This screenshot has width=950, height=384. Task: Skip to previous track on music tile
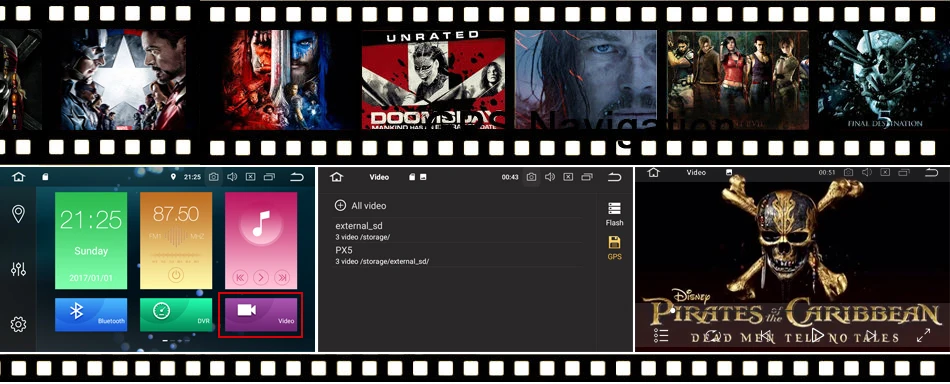[x=241, y=277]
